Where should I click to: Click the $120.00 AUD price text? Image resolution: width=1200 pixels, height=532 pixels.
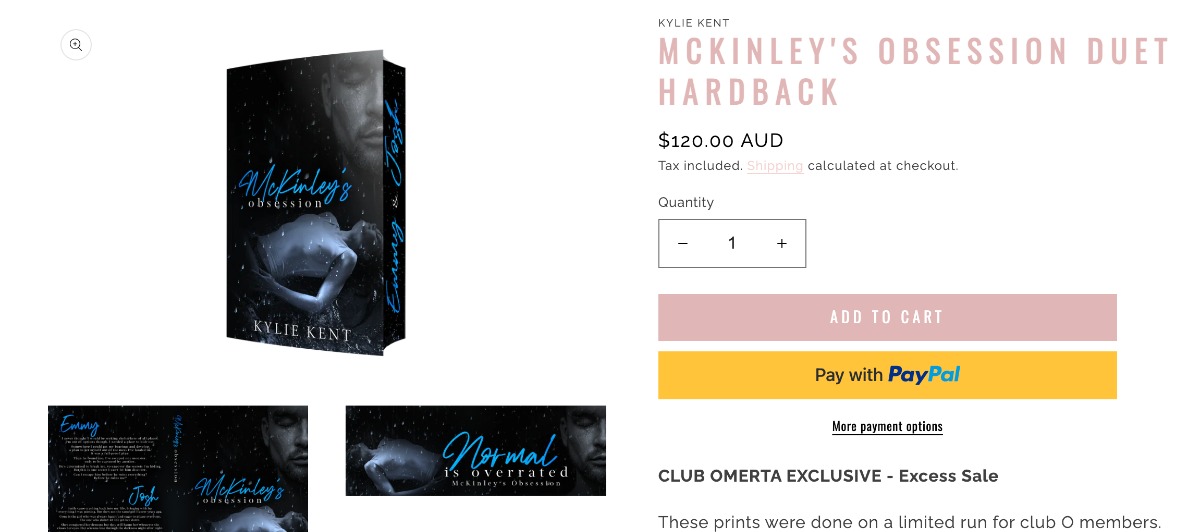721,141
